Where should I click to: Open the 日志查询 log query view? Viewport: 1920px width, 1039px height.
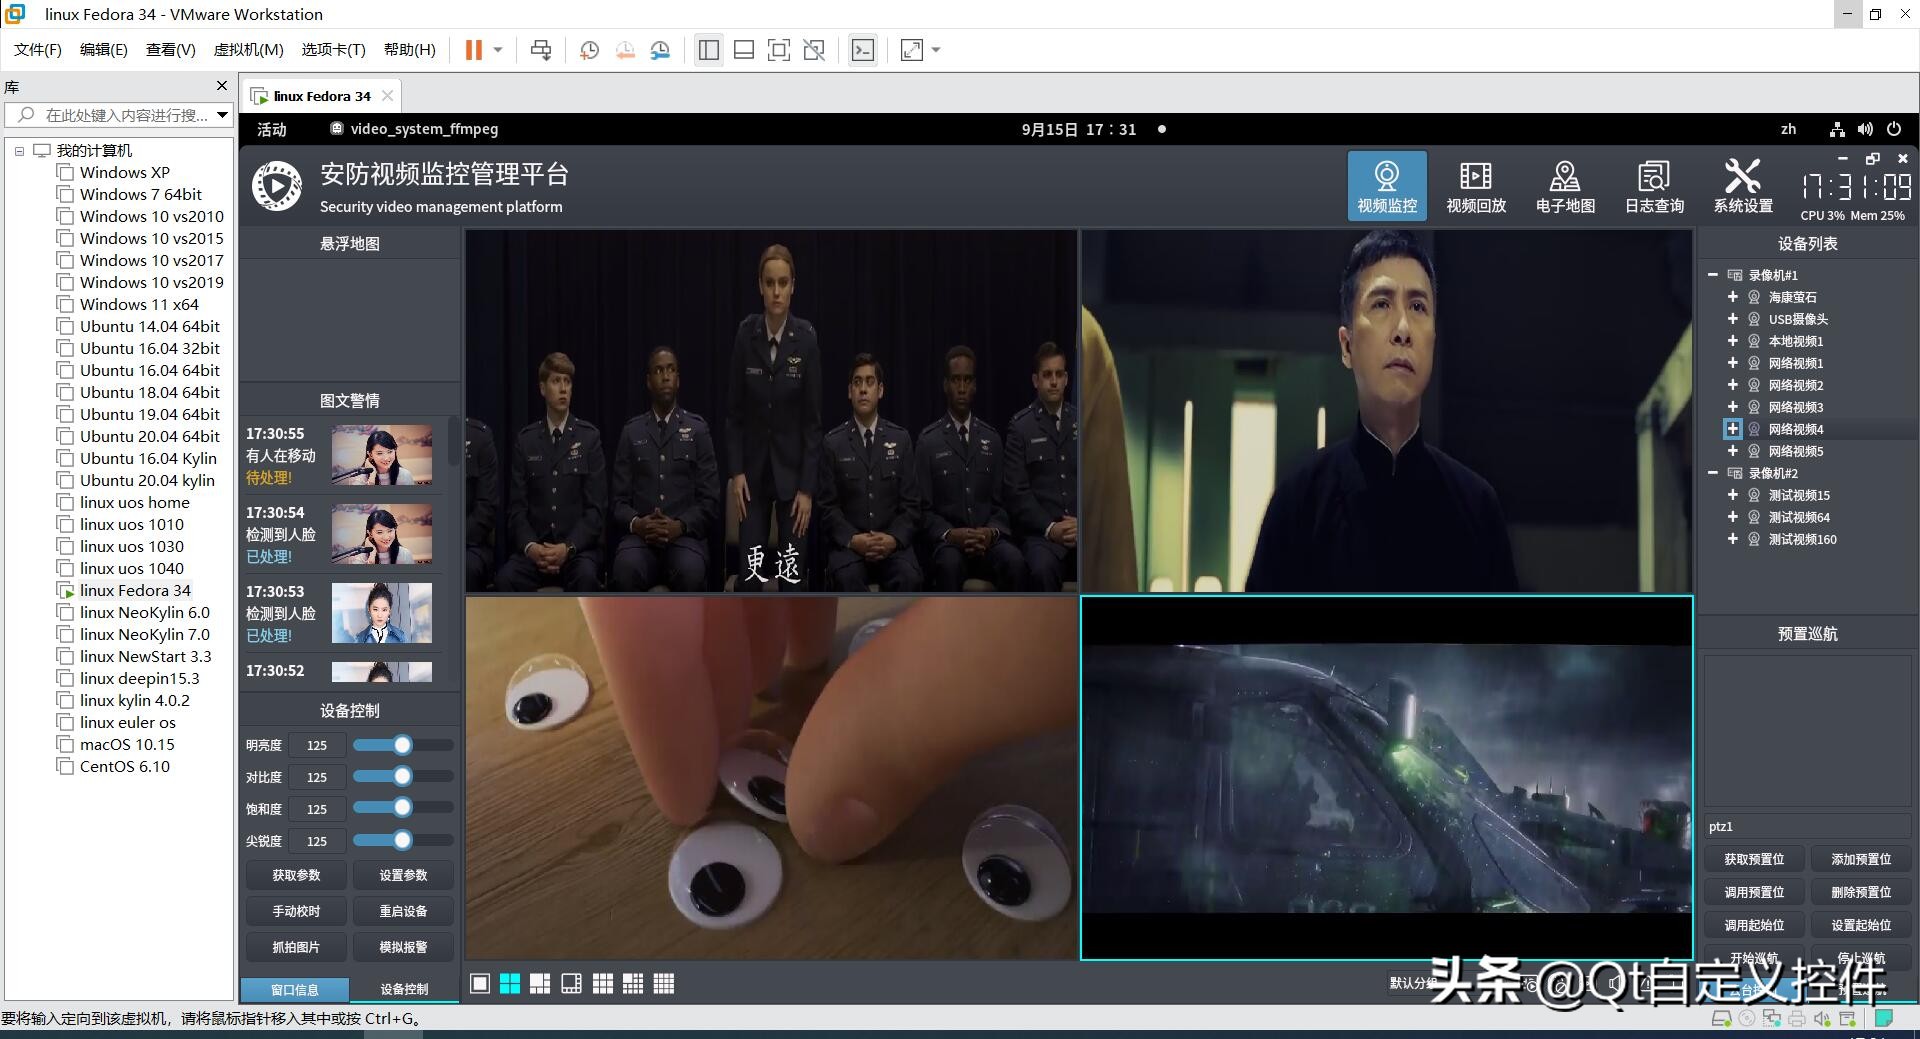(x=1654, y=186)
